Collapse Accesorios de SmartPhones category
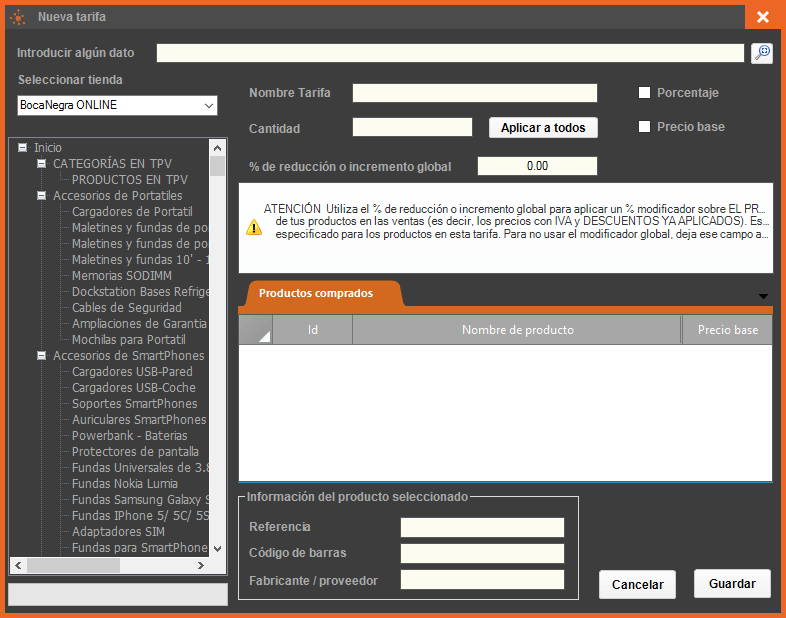786x618 pixels. coord(41,356)
